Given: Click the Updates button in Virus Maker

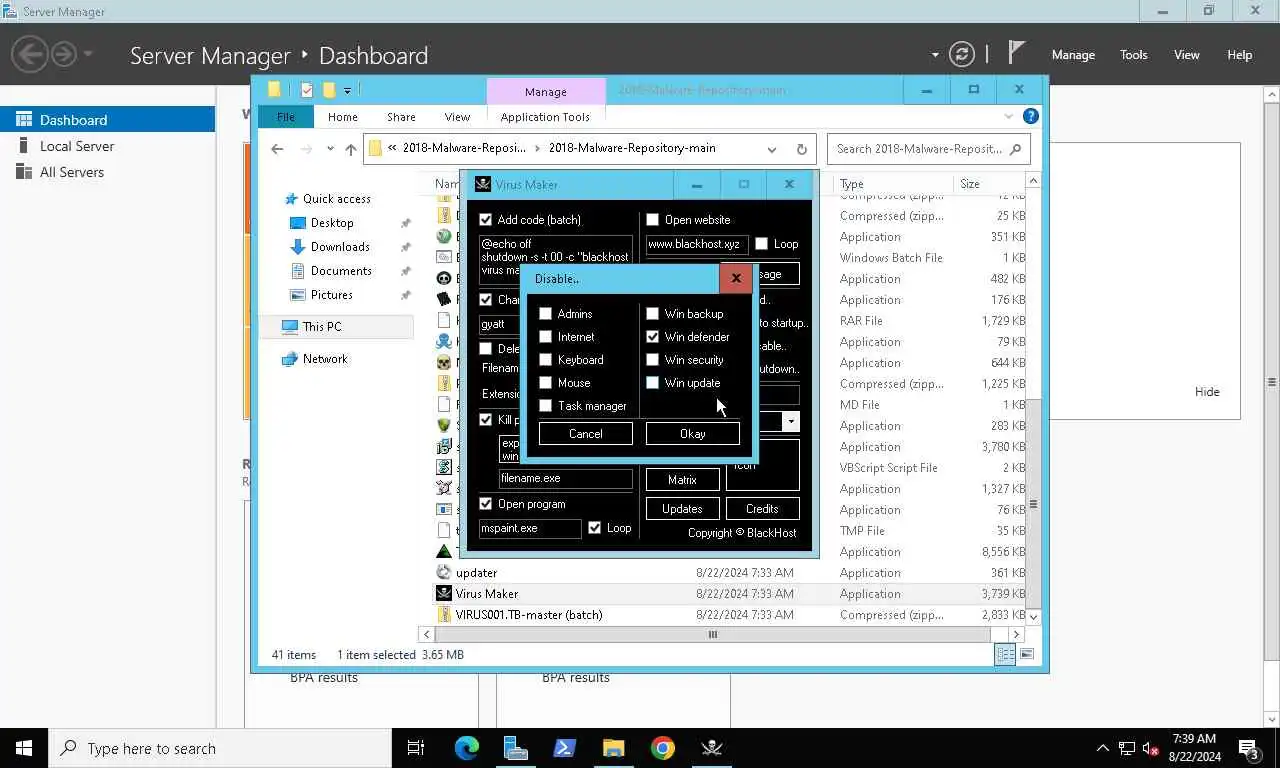Looking at the screenshot, I should click(x=682, y=508).
